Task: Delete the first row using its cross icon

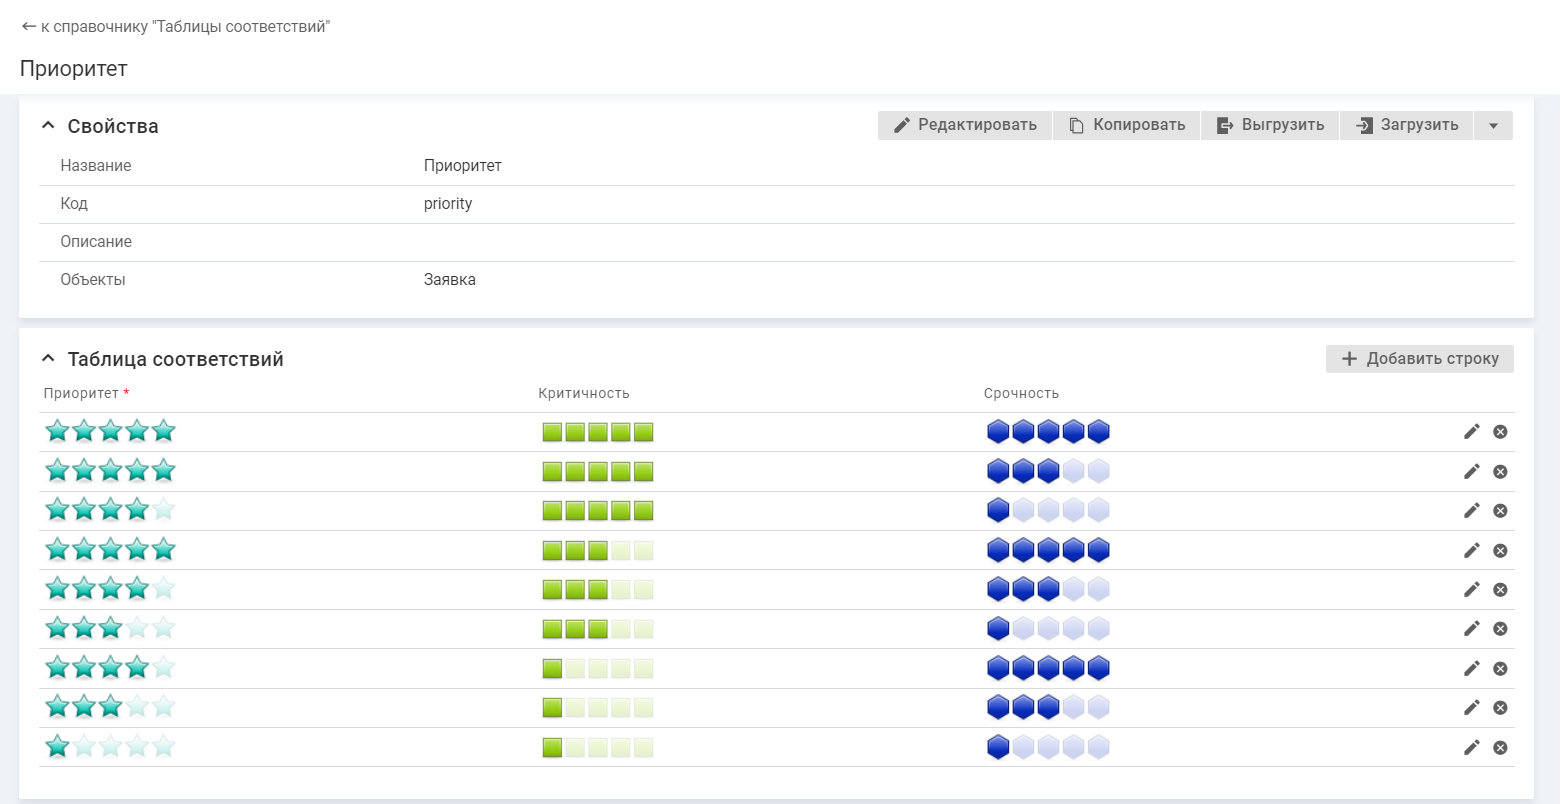Action: (x=1500, y=432)
